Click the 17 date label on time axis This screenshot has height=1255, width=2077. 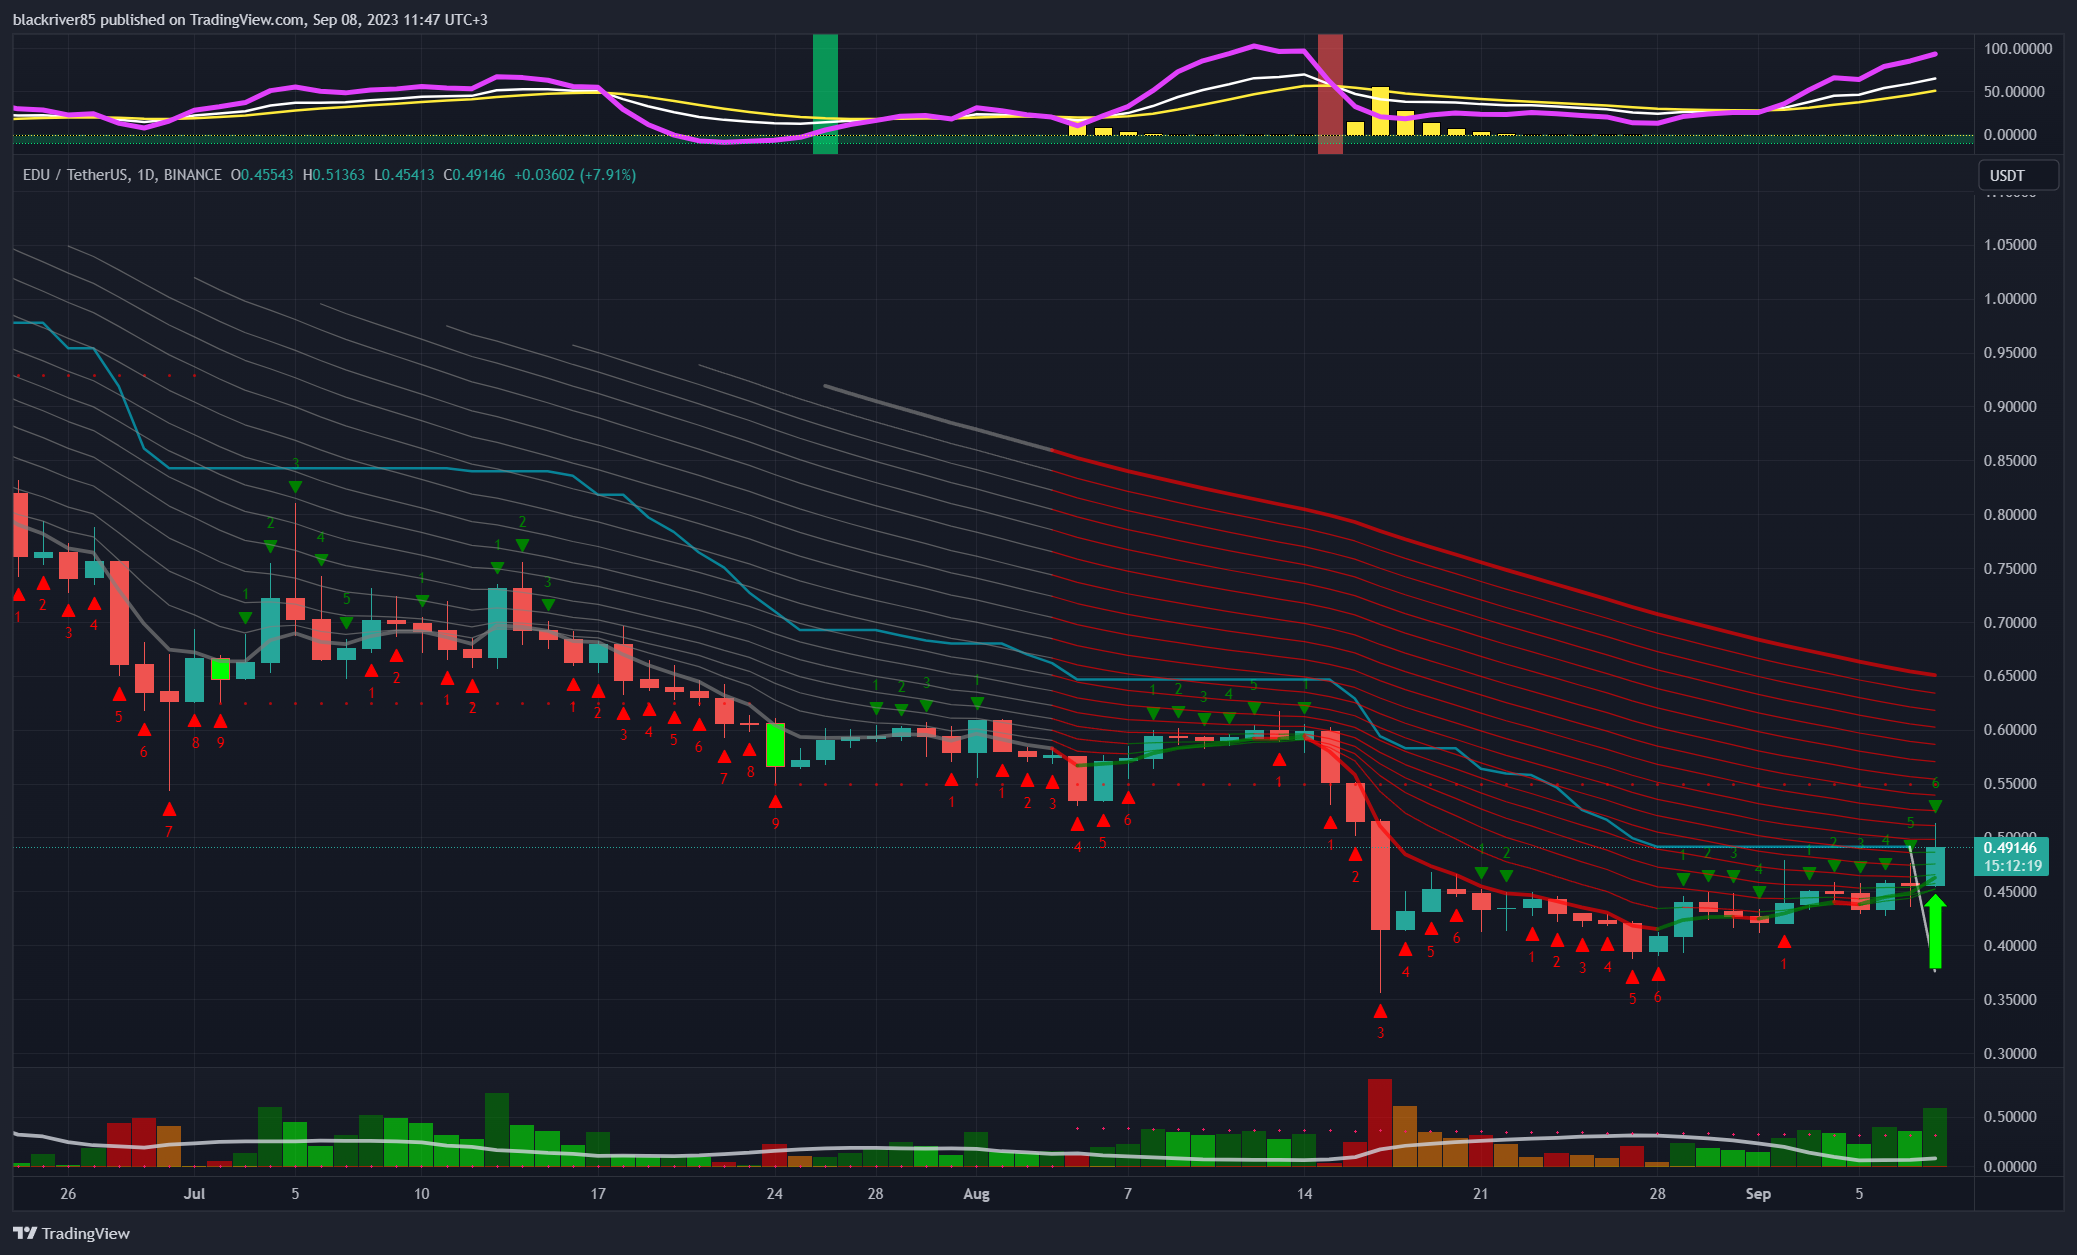(598, 1194)
